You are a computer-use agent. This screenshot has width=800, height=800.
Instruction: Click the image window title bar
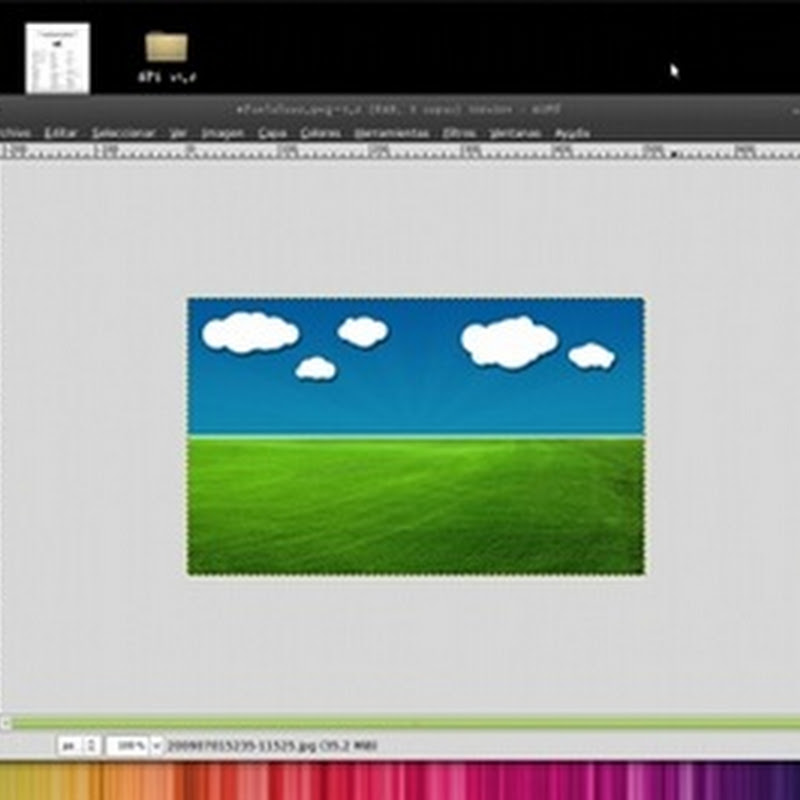click(400, 109)
